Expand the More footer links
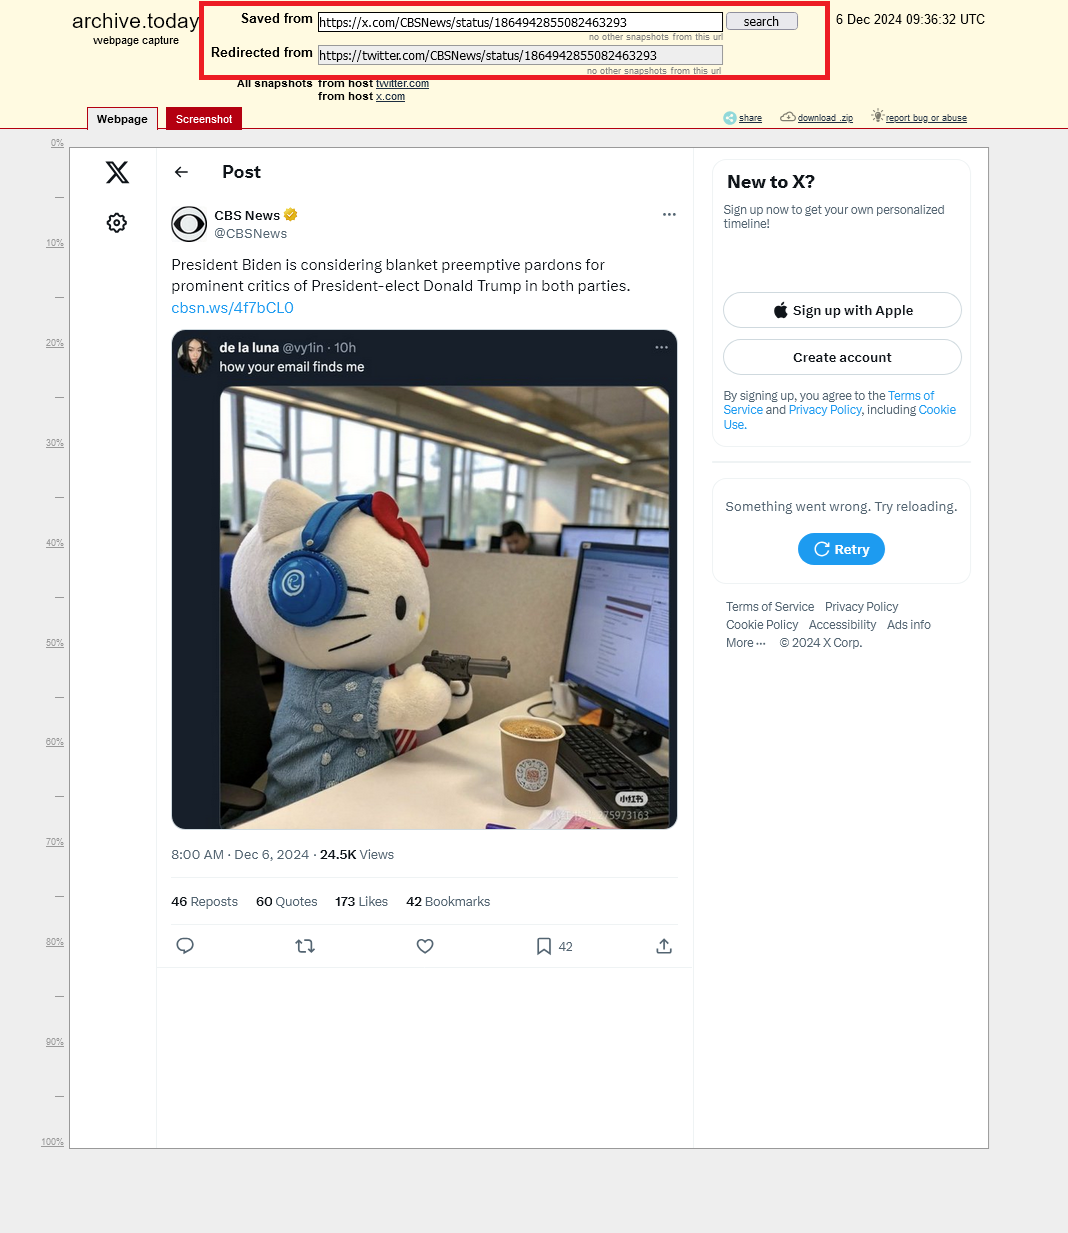The height and width of the screenshot is (1233, 1068). [x=745, y=643]
